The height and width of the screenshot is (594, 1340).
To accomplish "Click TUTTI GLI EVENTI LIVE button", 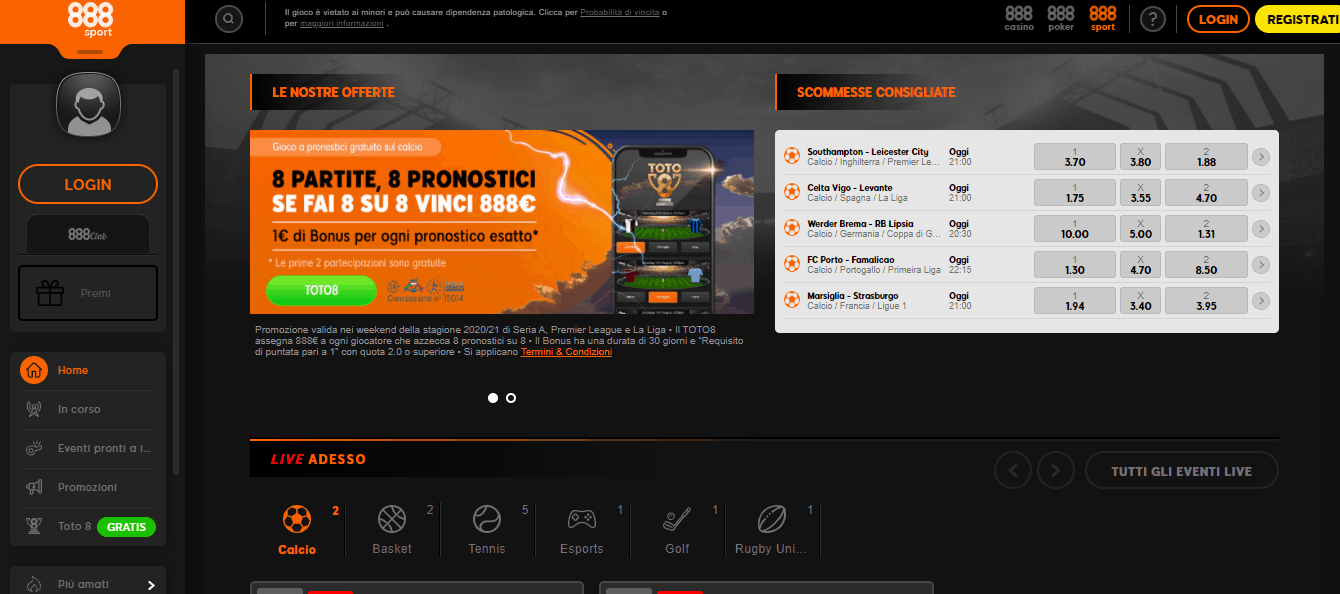I will (1181, 470).
